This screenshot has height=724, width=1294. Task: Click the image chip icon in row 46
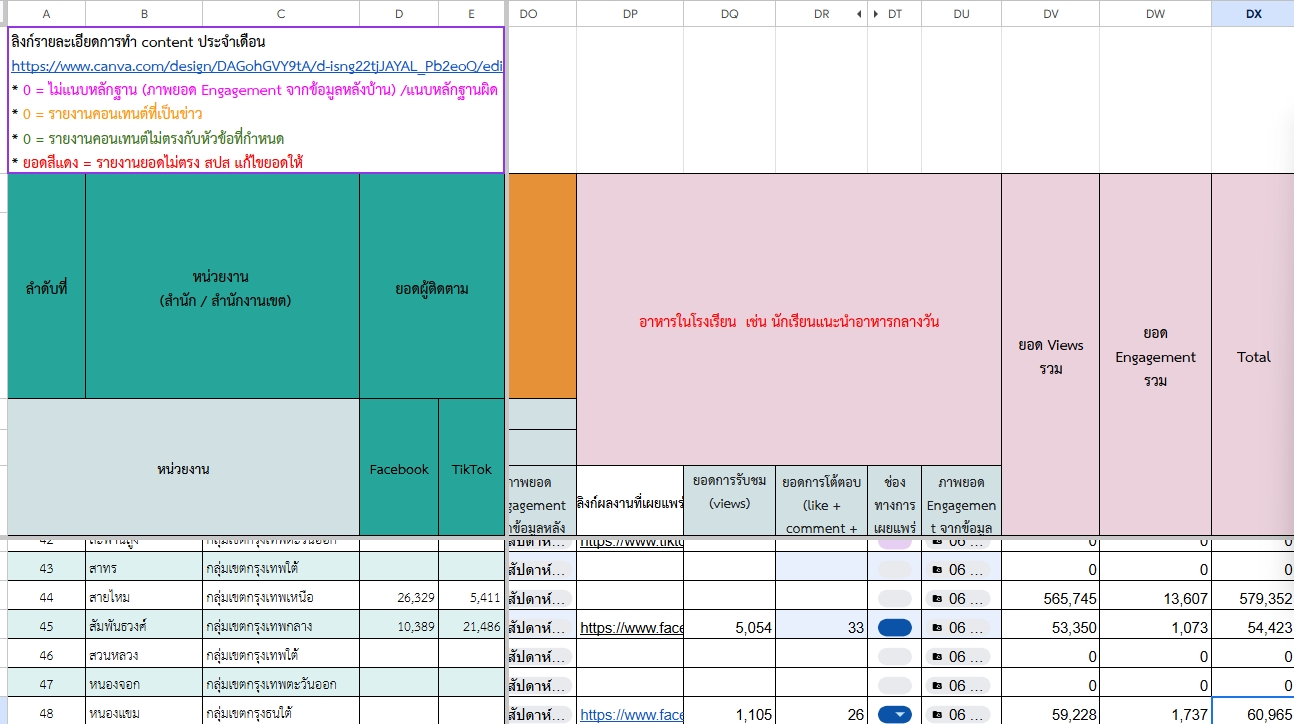937,657
